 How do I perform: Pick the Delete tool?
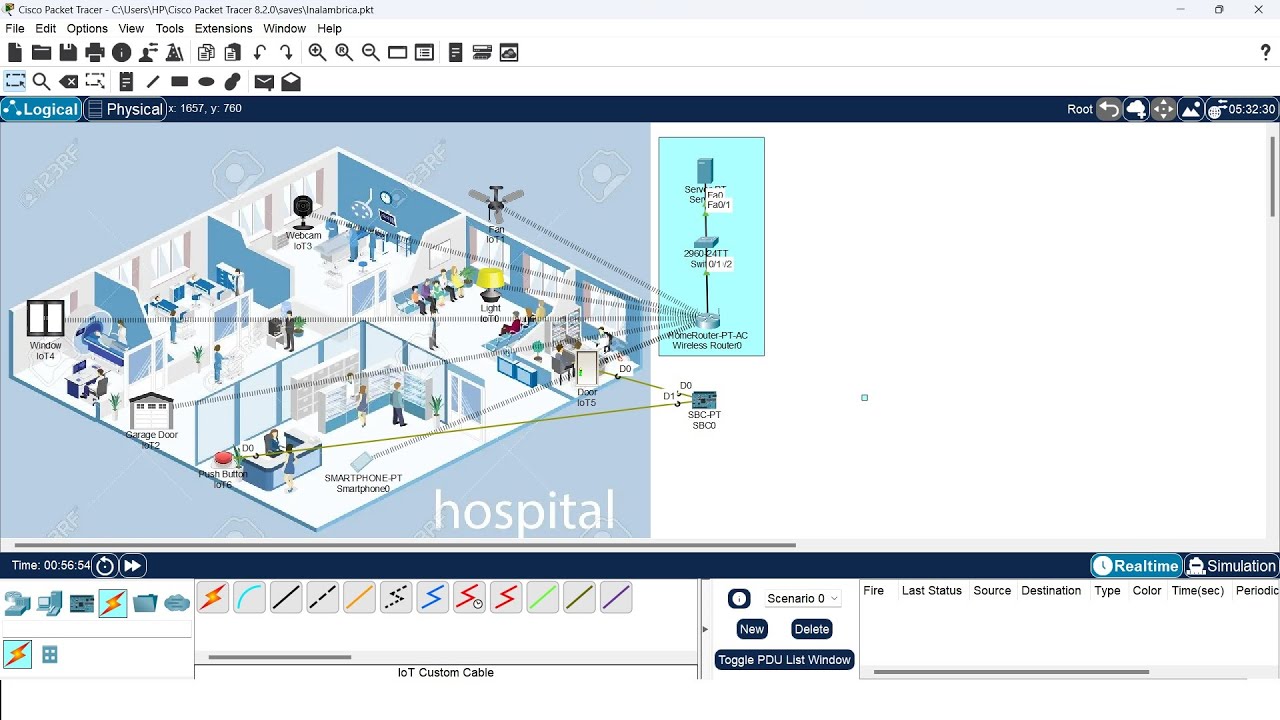point(69,82)
